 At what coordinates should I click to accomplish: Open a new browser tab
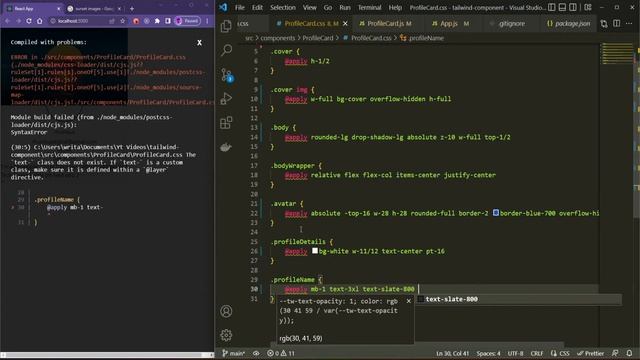[131, 8]
